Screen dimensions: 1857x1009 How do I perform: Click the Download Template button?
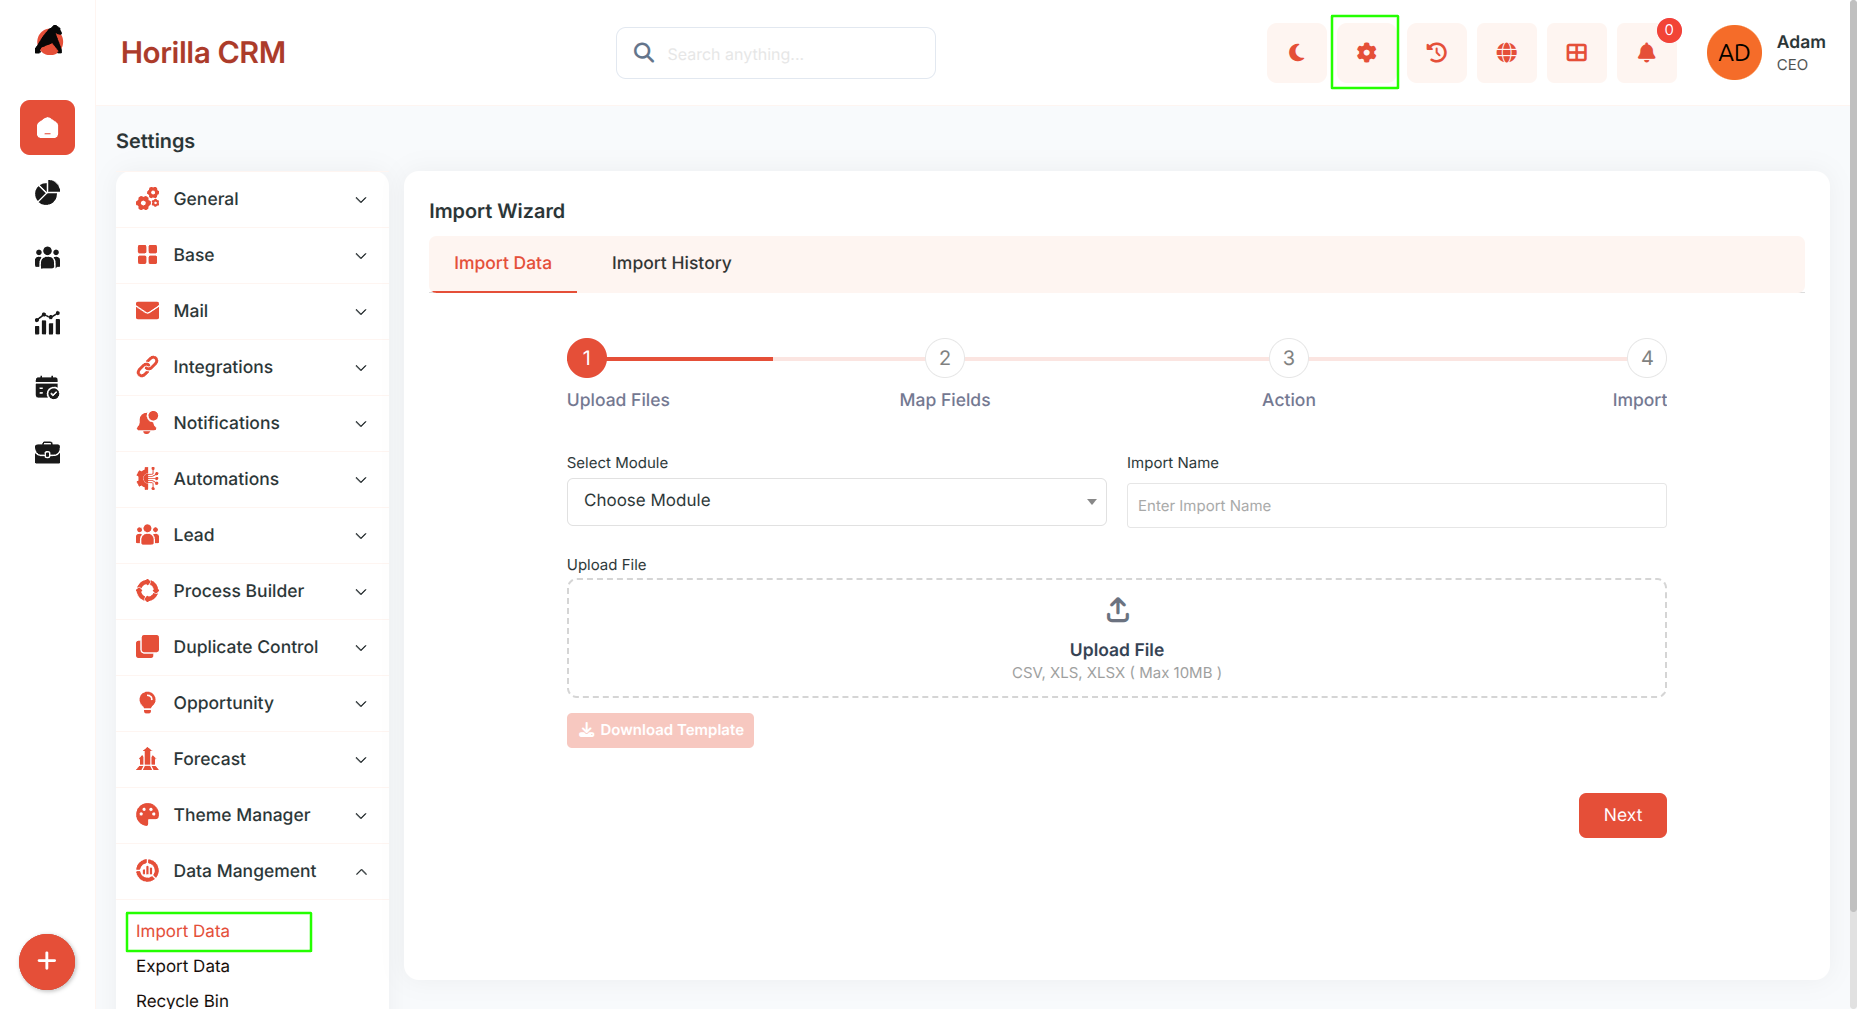660,730
